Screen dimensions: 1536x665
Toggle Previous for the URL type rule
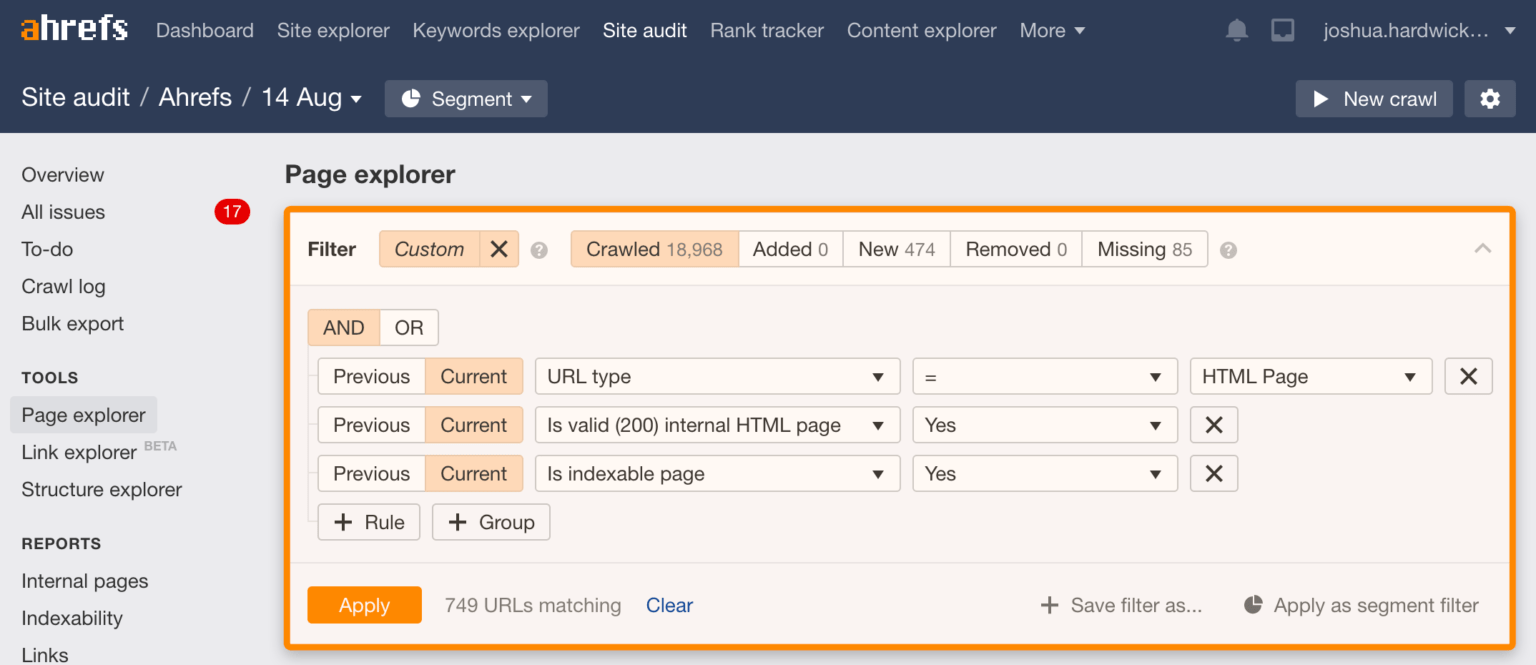point(371,377)
